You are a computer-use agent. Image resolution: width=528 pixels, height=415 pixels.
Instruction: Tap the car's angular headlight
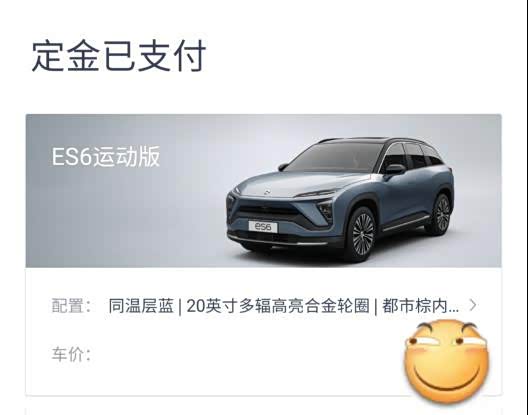click(326, 210)
